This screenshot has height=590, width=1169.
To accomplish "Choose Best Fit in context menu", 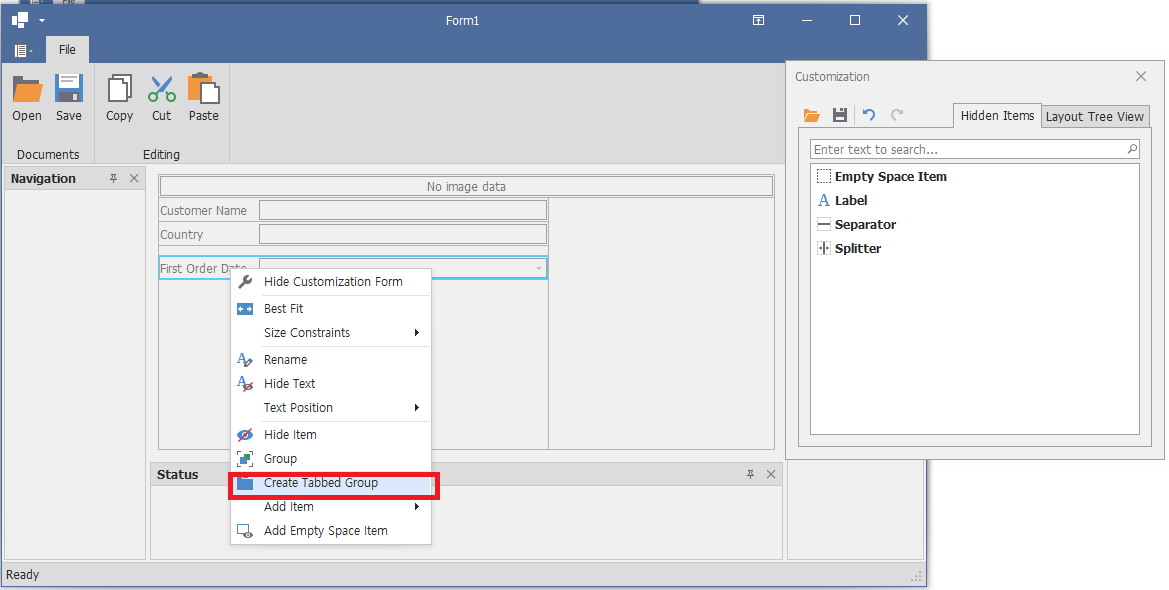I will pyautogui.click(x=331, y=309).
